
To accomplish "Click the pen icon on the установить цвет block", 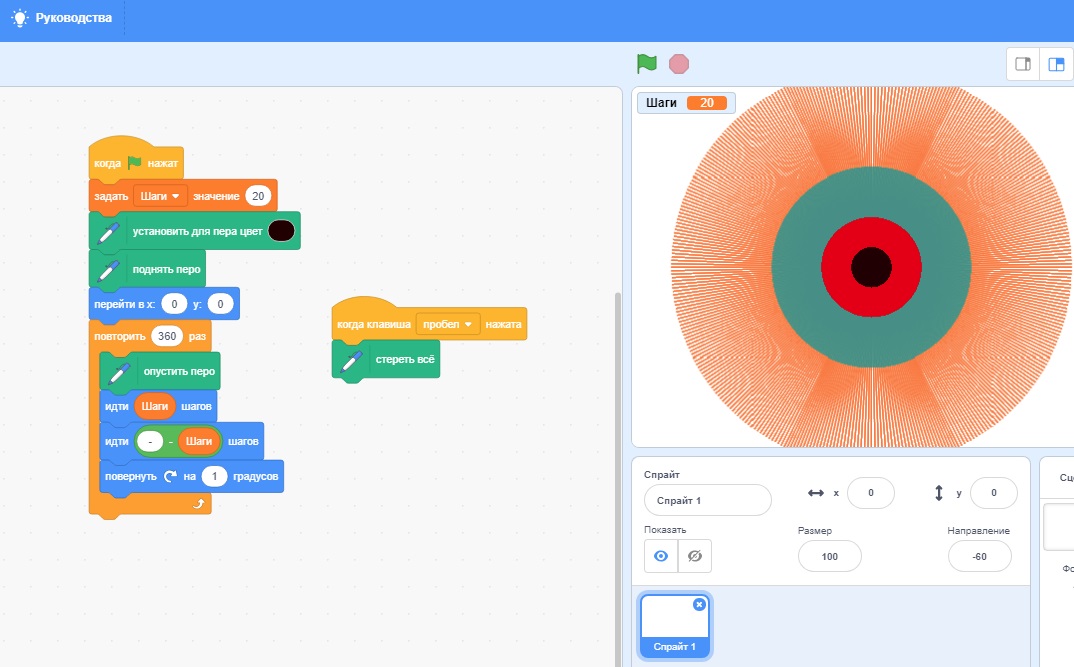I will 108,231.
